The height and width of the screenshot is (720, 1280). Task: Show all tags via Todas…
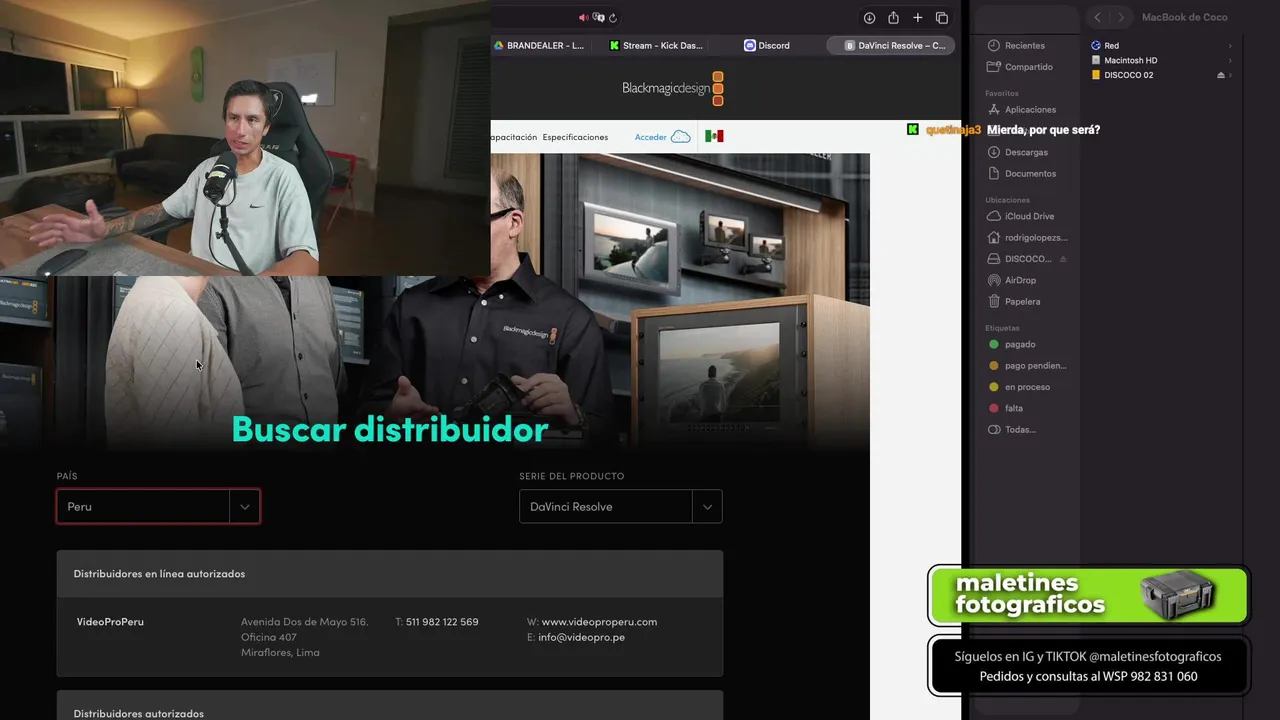(1012, 430)
